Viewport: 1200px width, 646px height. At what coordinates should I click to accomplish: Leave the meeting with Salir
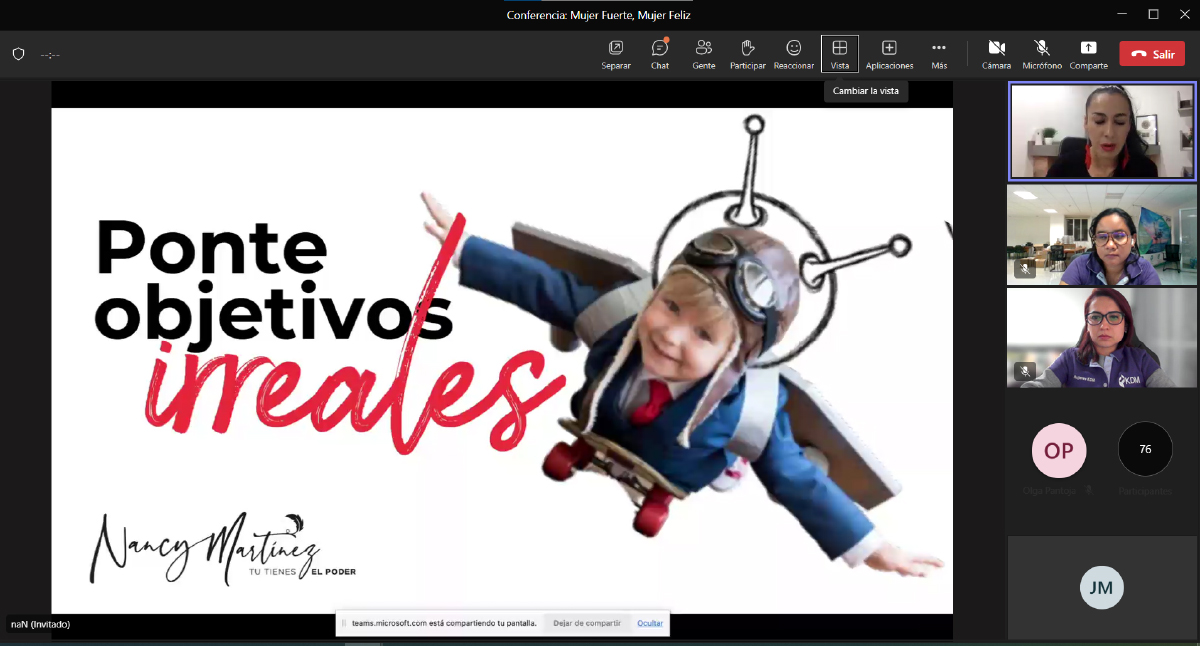(x=1152, y=54)
